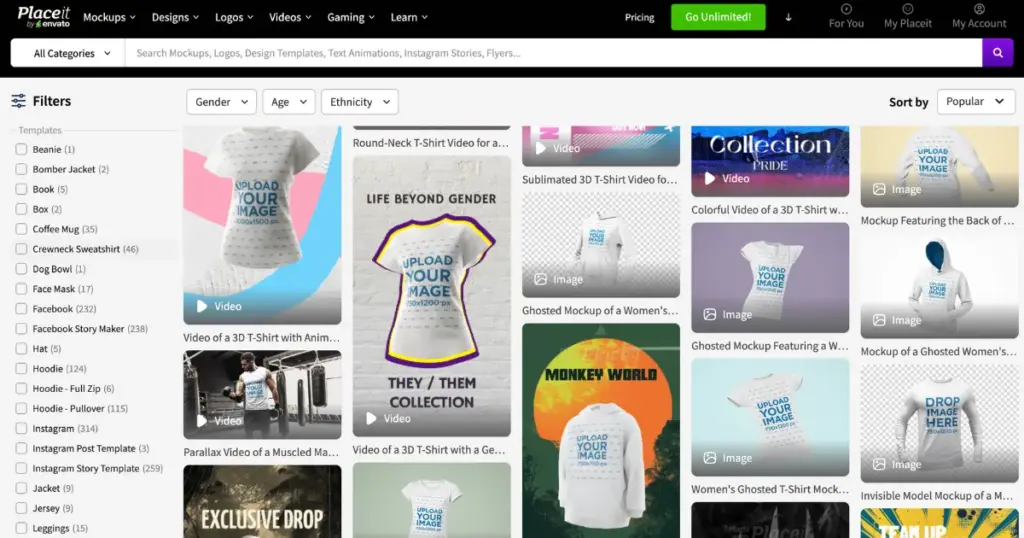Expand the Logos menu
This screenshot has height=538, width=1024.
tap(234, 18)
